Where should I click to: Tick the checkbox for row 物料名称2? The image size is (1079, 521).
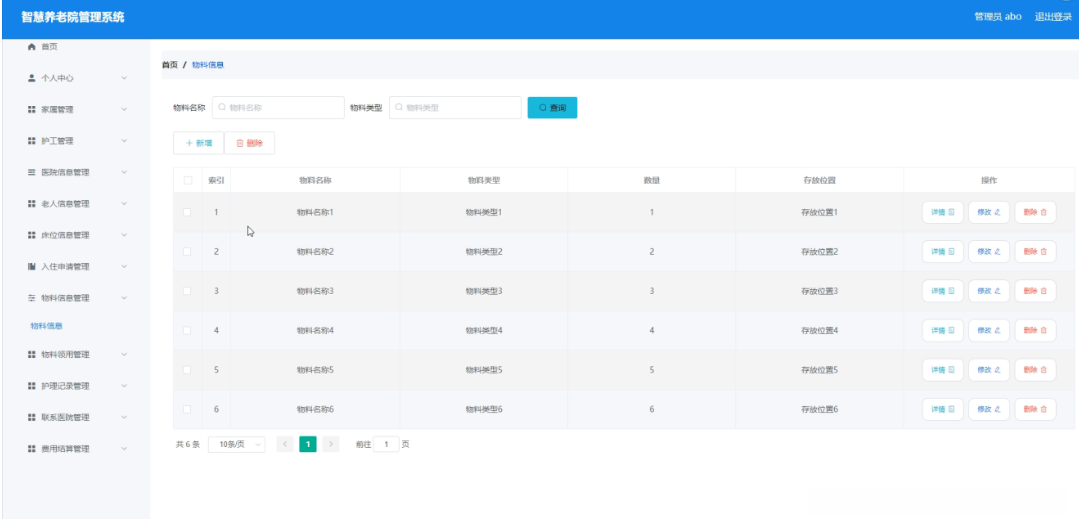tap(187, 252)
